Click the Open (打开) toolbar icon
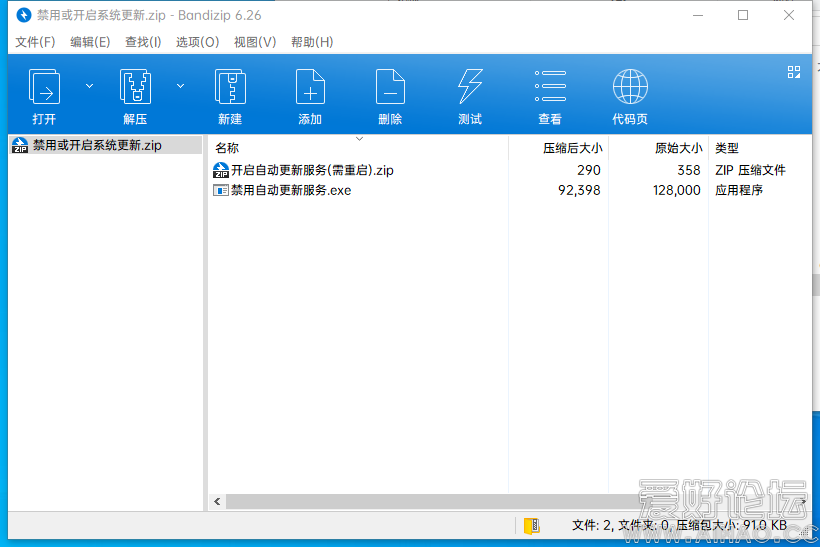The image size is (820, 547). (x=44, y=87)
